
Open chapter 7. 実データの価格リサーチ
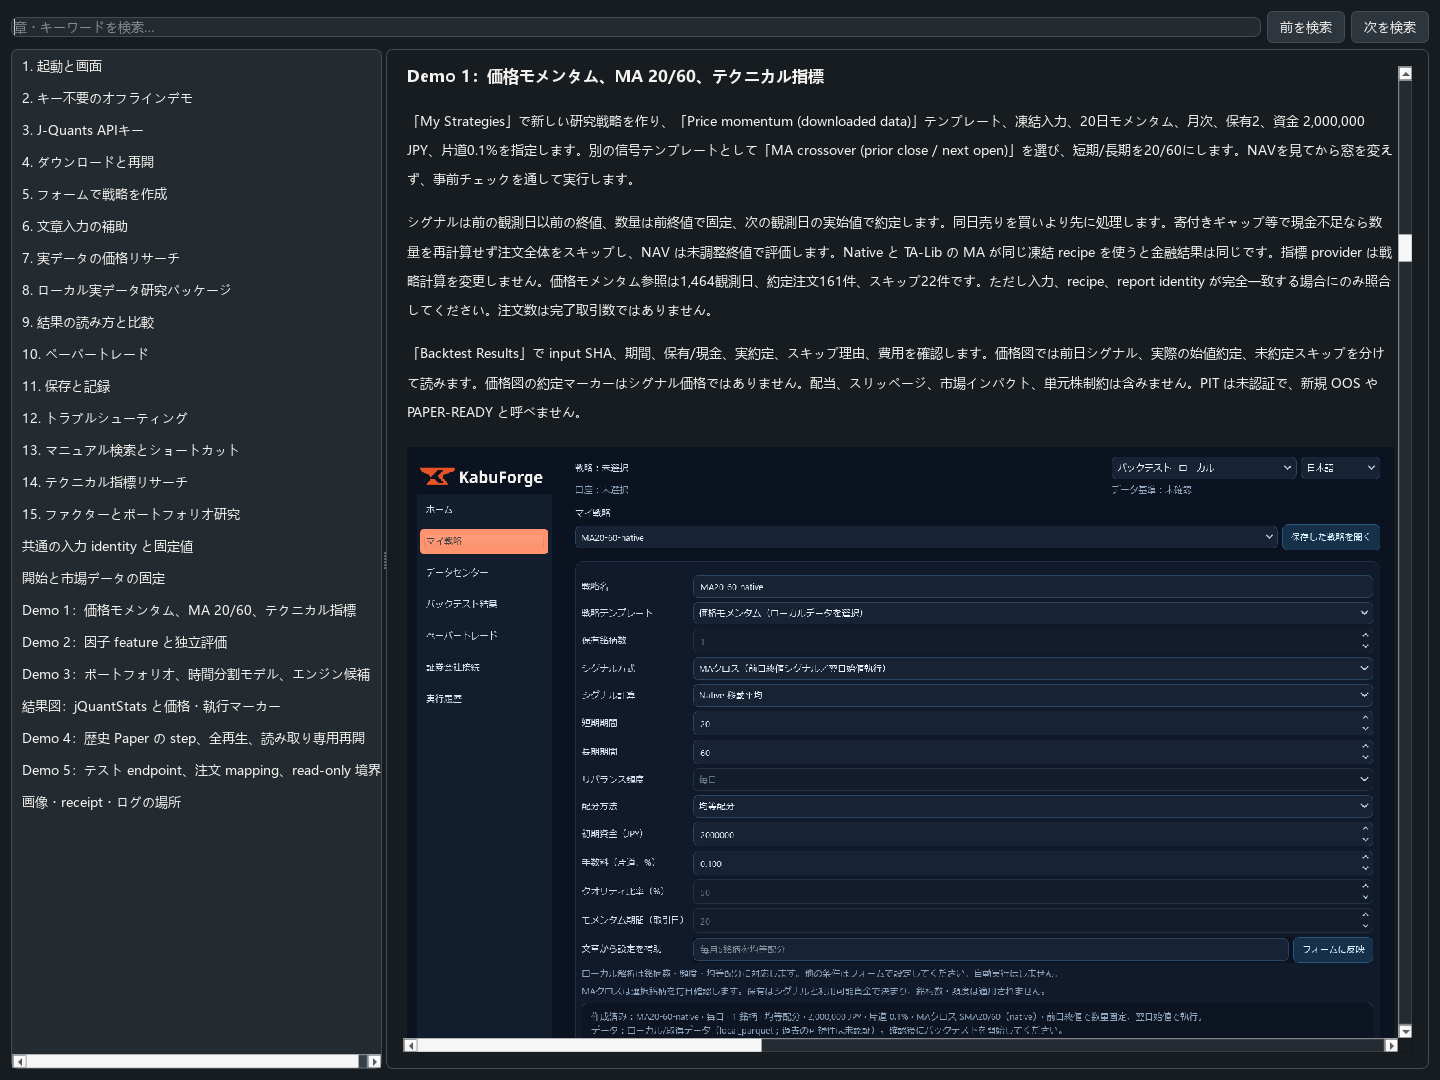pos(197,258)
